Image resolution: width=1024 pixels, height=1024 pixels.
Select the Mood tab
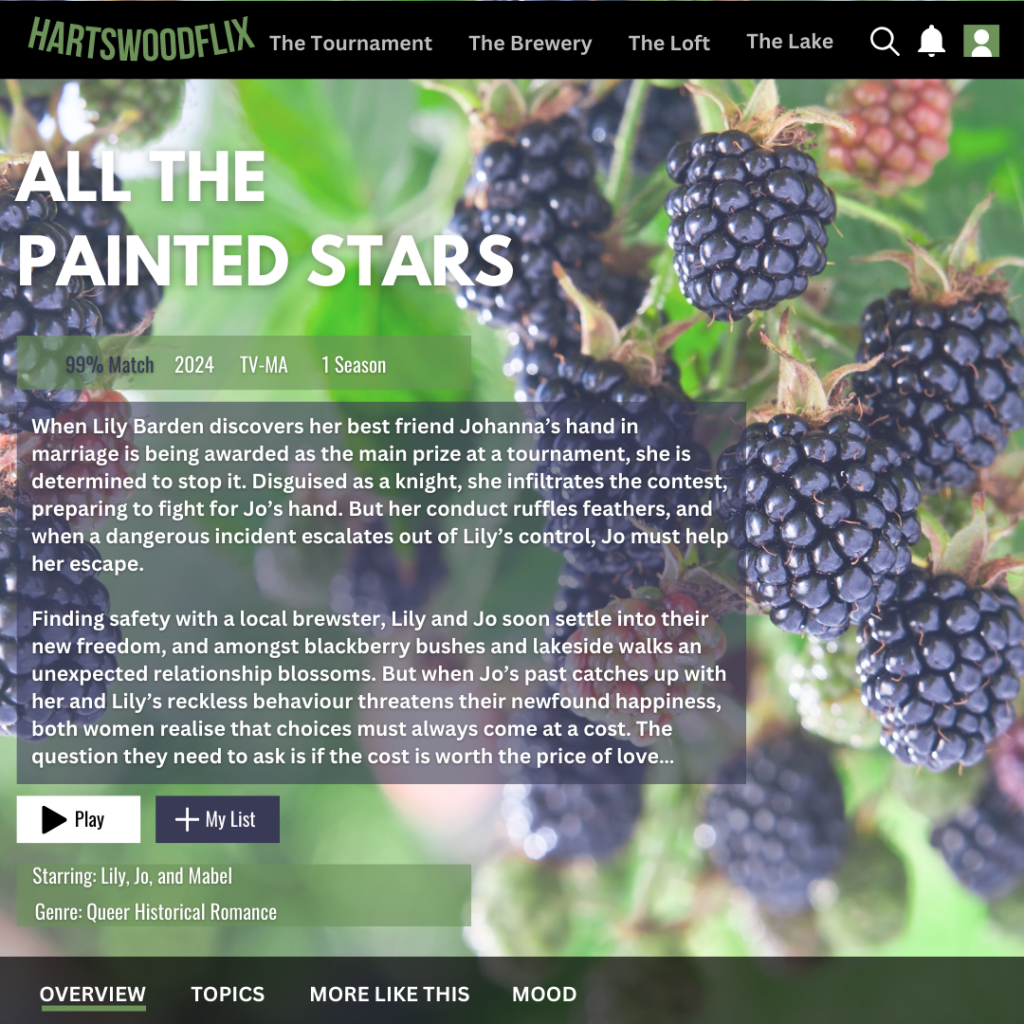click(x=544, y=995)
